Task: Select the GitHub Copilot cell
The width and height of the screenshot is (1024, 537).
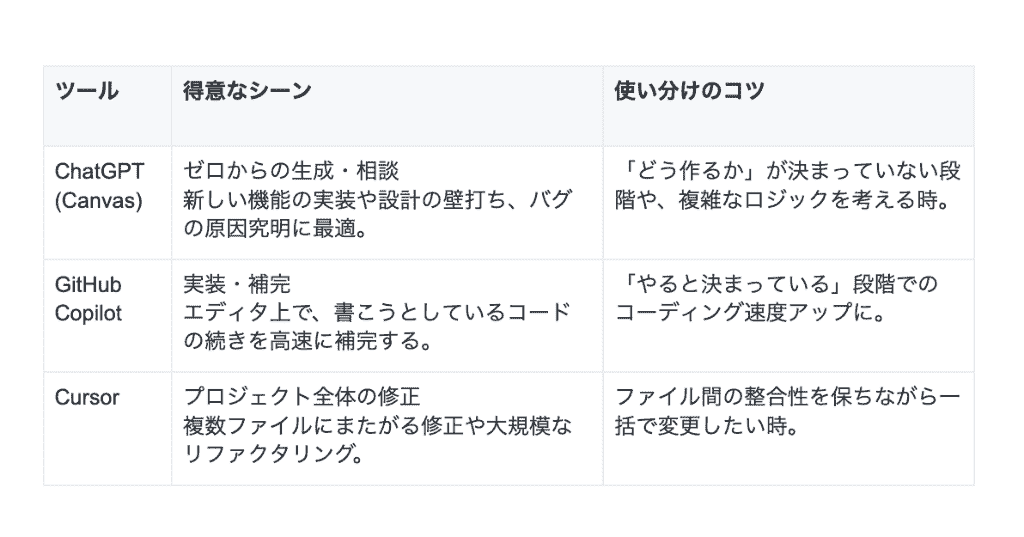Action: tap(107, 316)
